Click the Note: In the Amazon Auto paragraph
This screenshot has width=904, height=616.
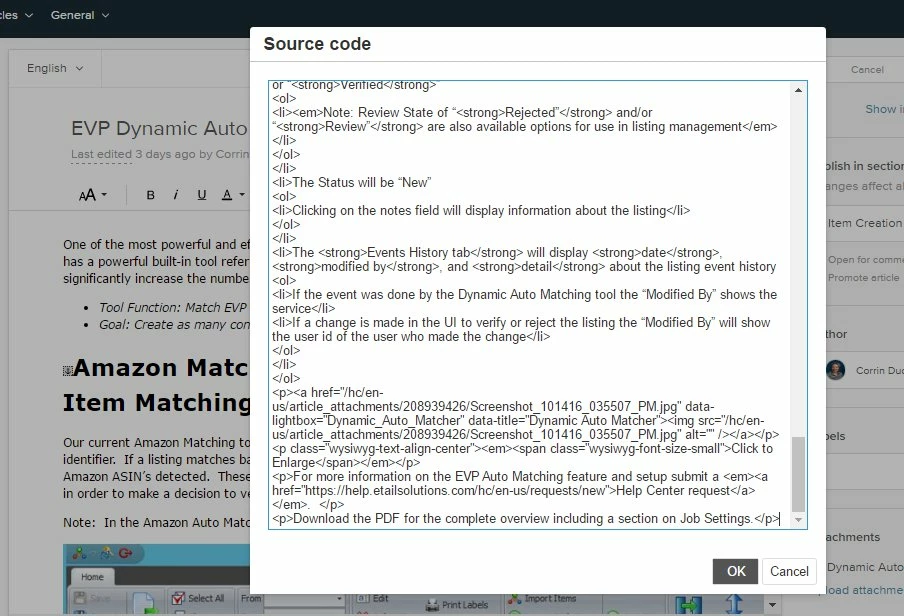156,523
